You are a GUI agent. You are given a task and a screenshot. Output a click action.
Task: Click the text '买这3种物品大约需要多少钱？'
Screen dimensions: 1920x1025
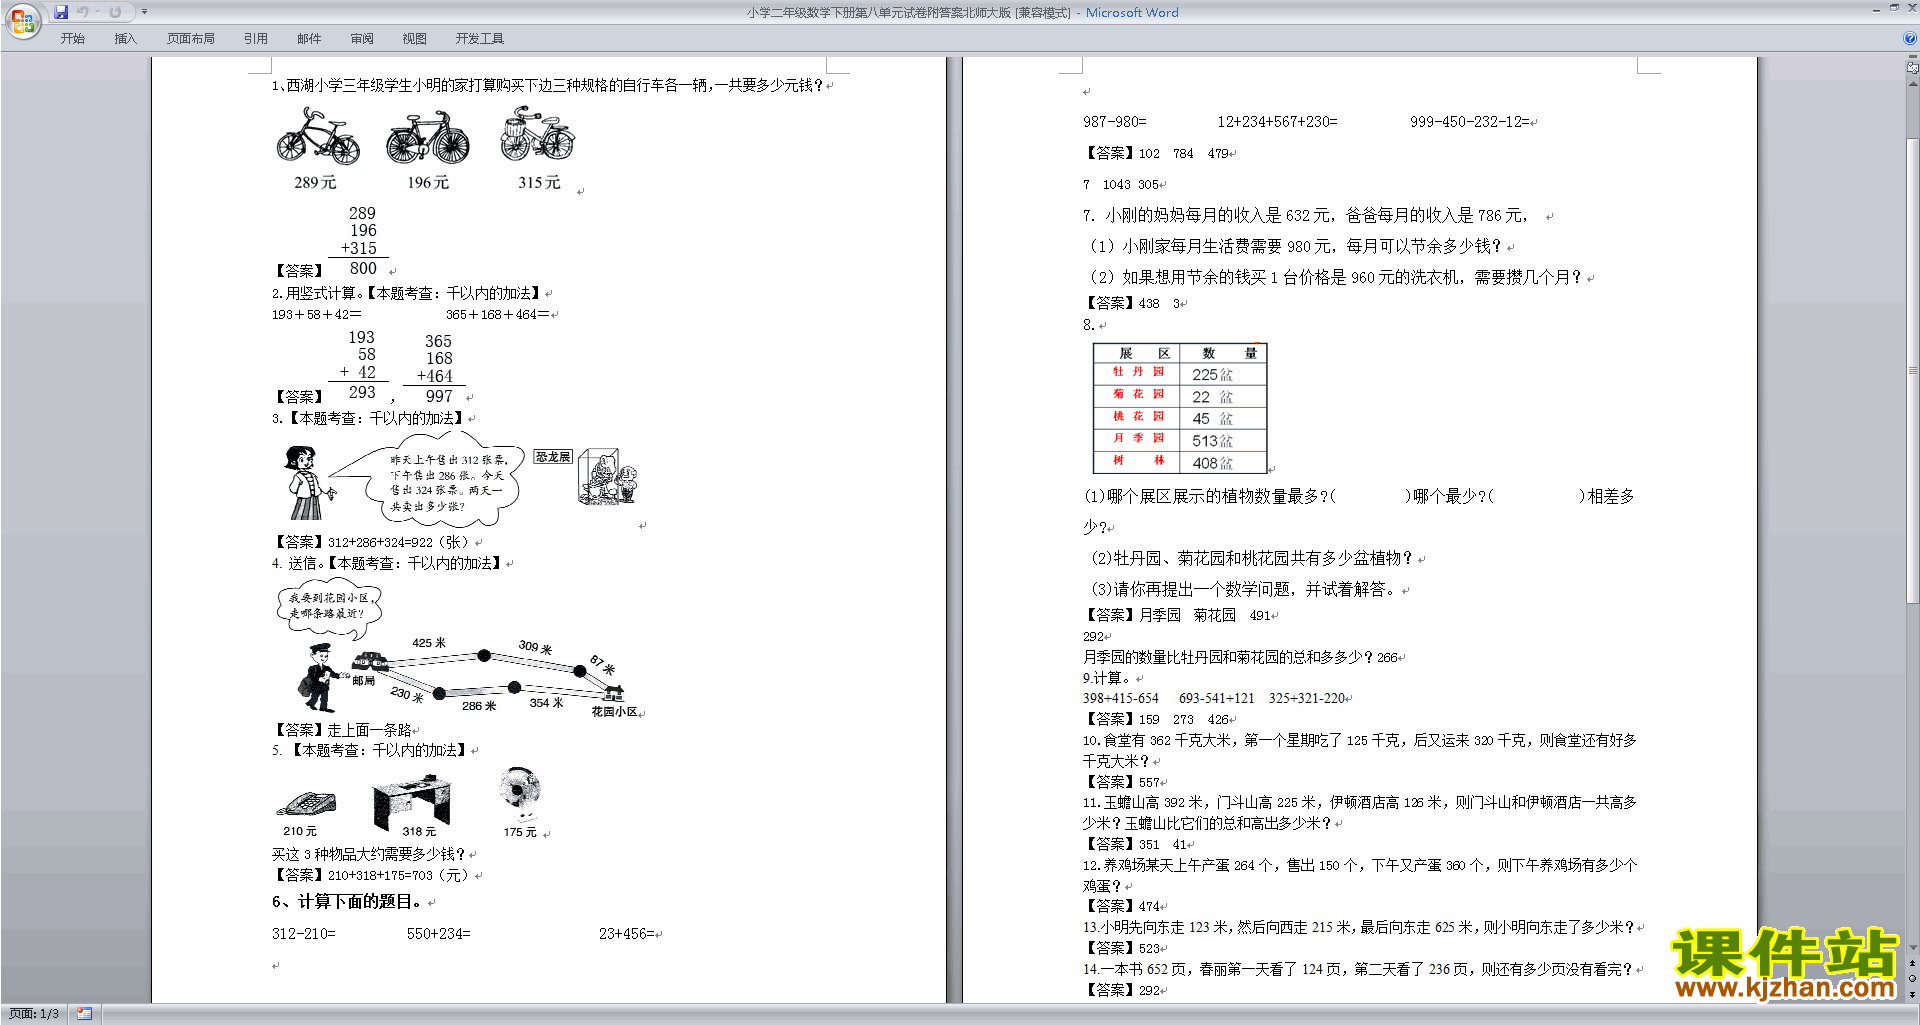[369, 854]
